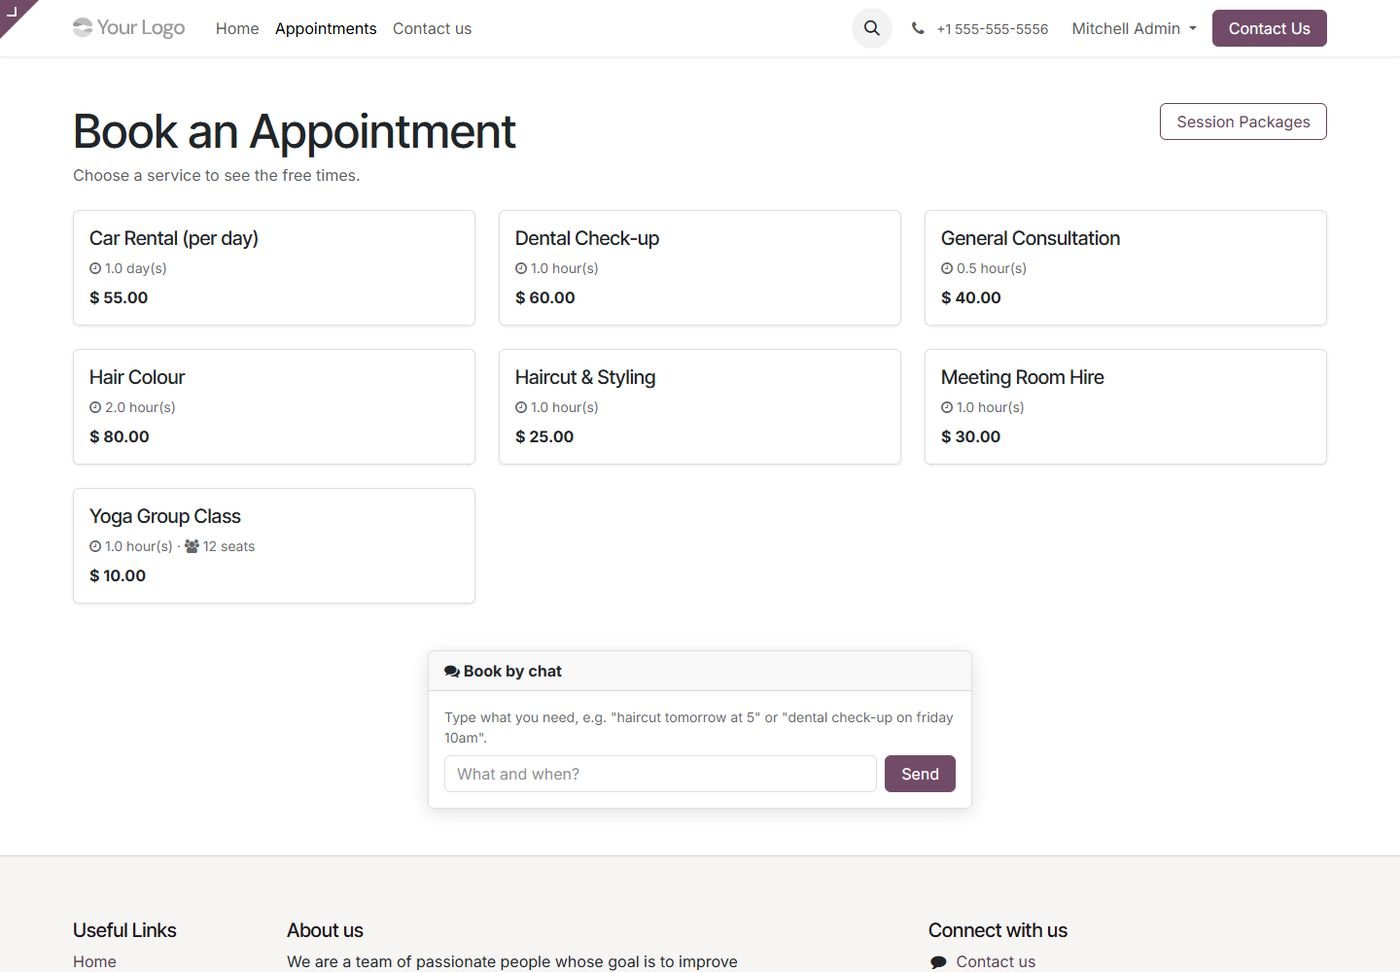Click the seats group icon on Yoga card

coord(192,546)
